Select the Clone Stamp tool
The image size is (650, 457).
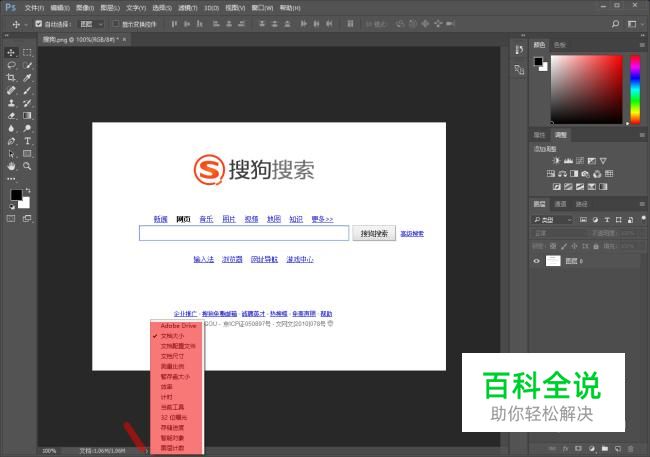tap(11, 103)
